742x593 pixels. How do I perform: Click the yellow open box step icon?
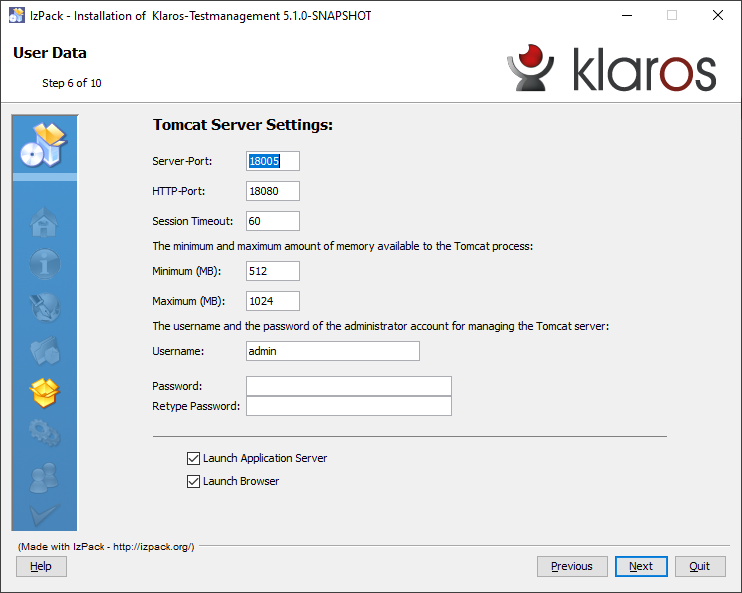click(45, 393)
